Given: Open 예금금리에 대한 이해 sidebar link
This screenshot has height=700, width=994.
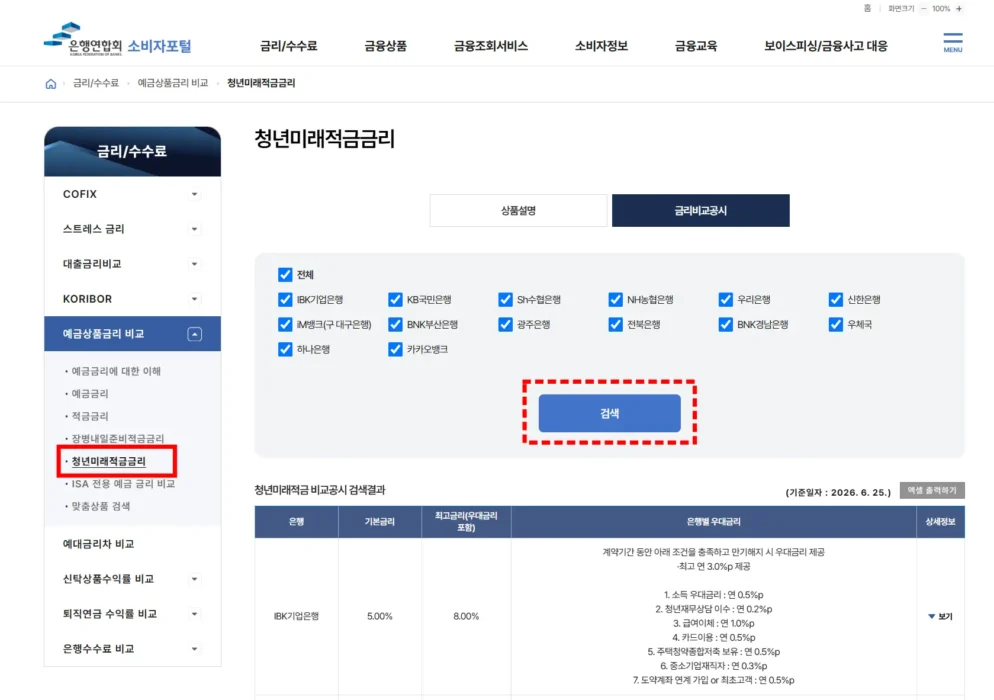Looking at the screenshot, I should 116,371.
